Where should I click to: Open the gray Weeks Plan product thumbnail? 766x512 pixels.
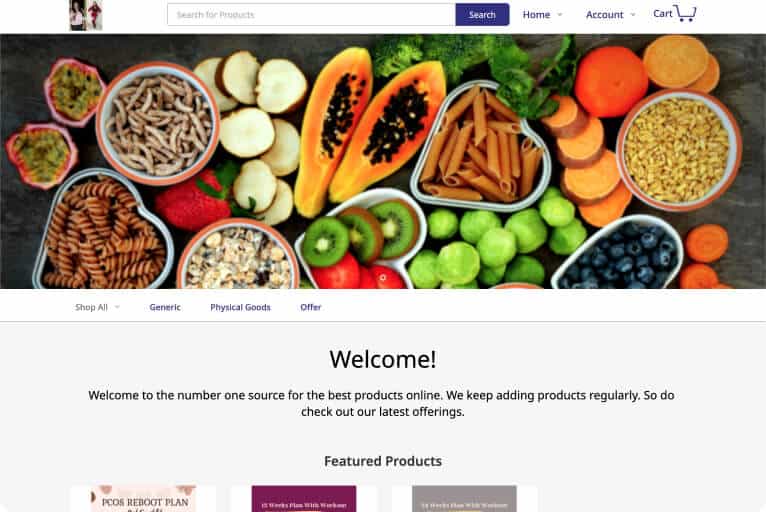point(464,499)
